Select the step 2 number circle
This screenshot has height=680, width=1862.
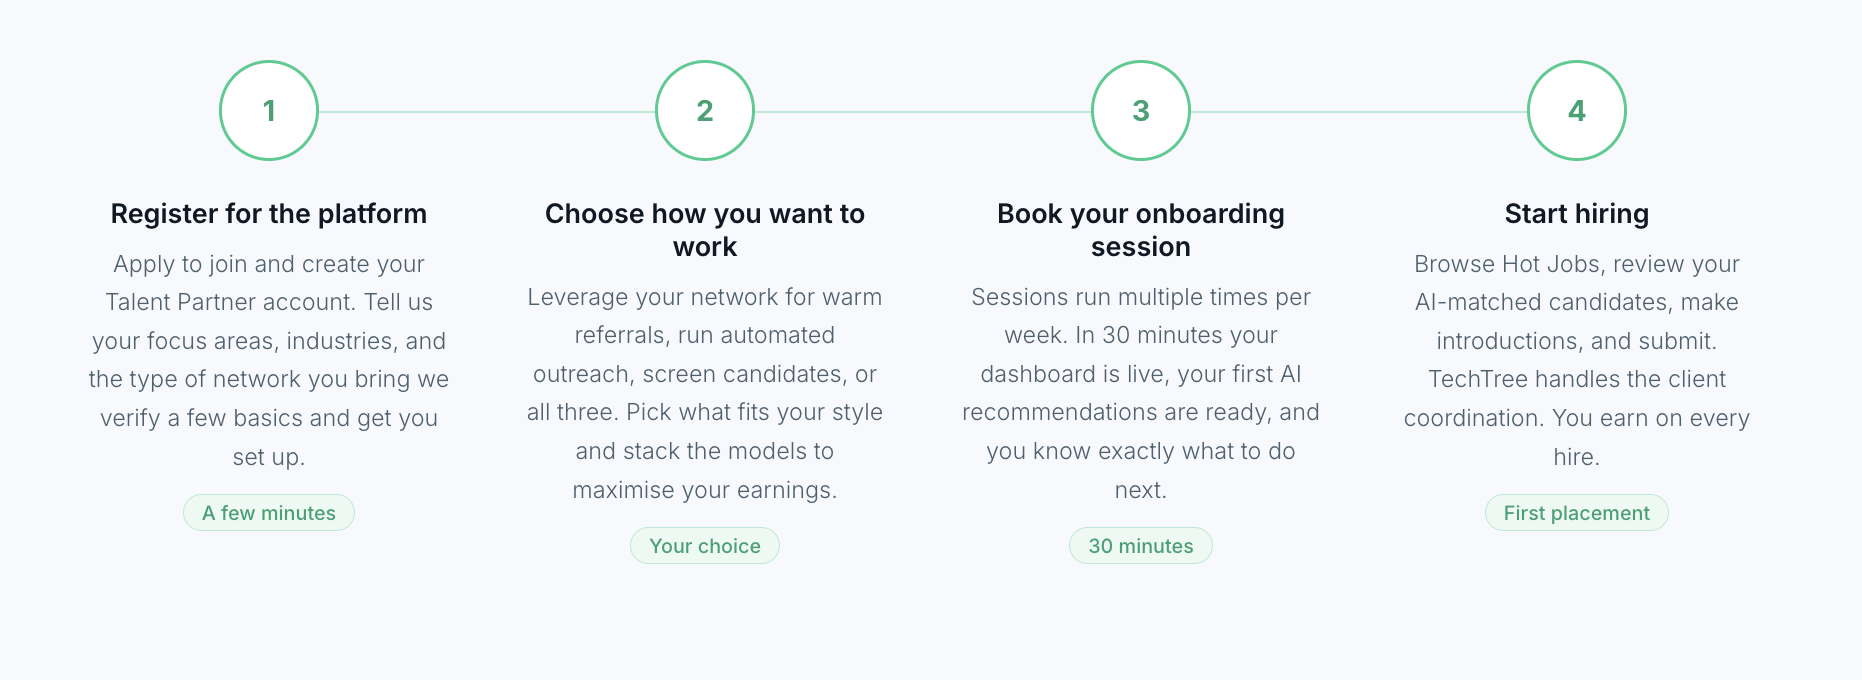pos(705,111)
